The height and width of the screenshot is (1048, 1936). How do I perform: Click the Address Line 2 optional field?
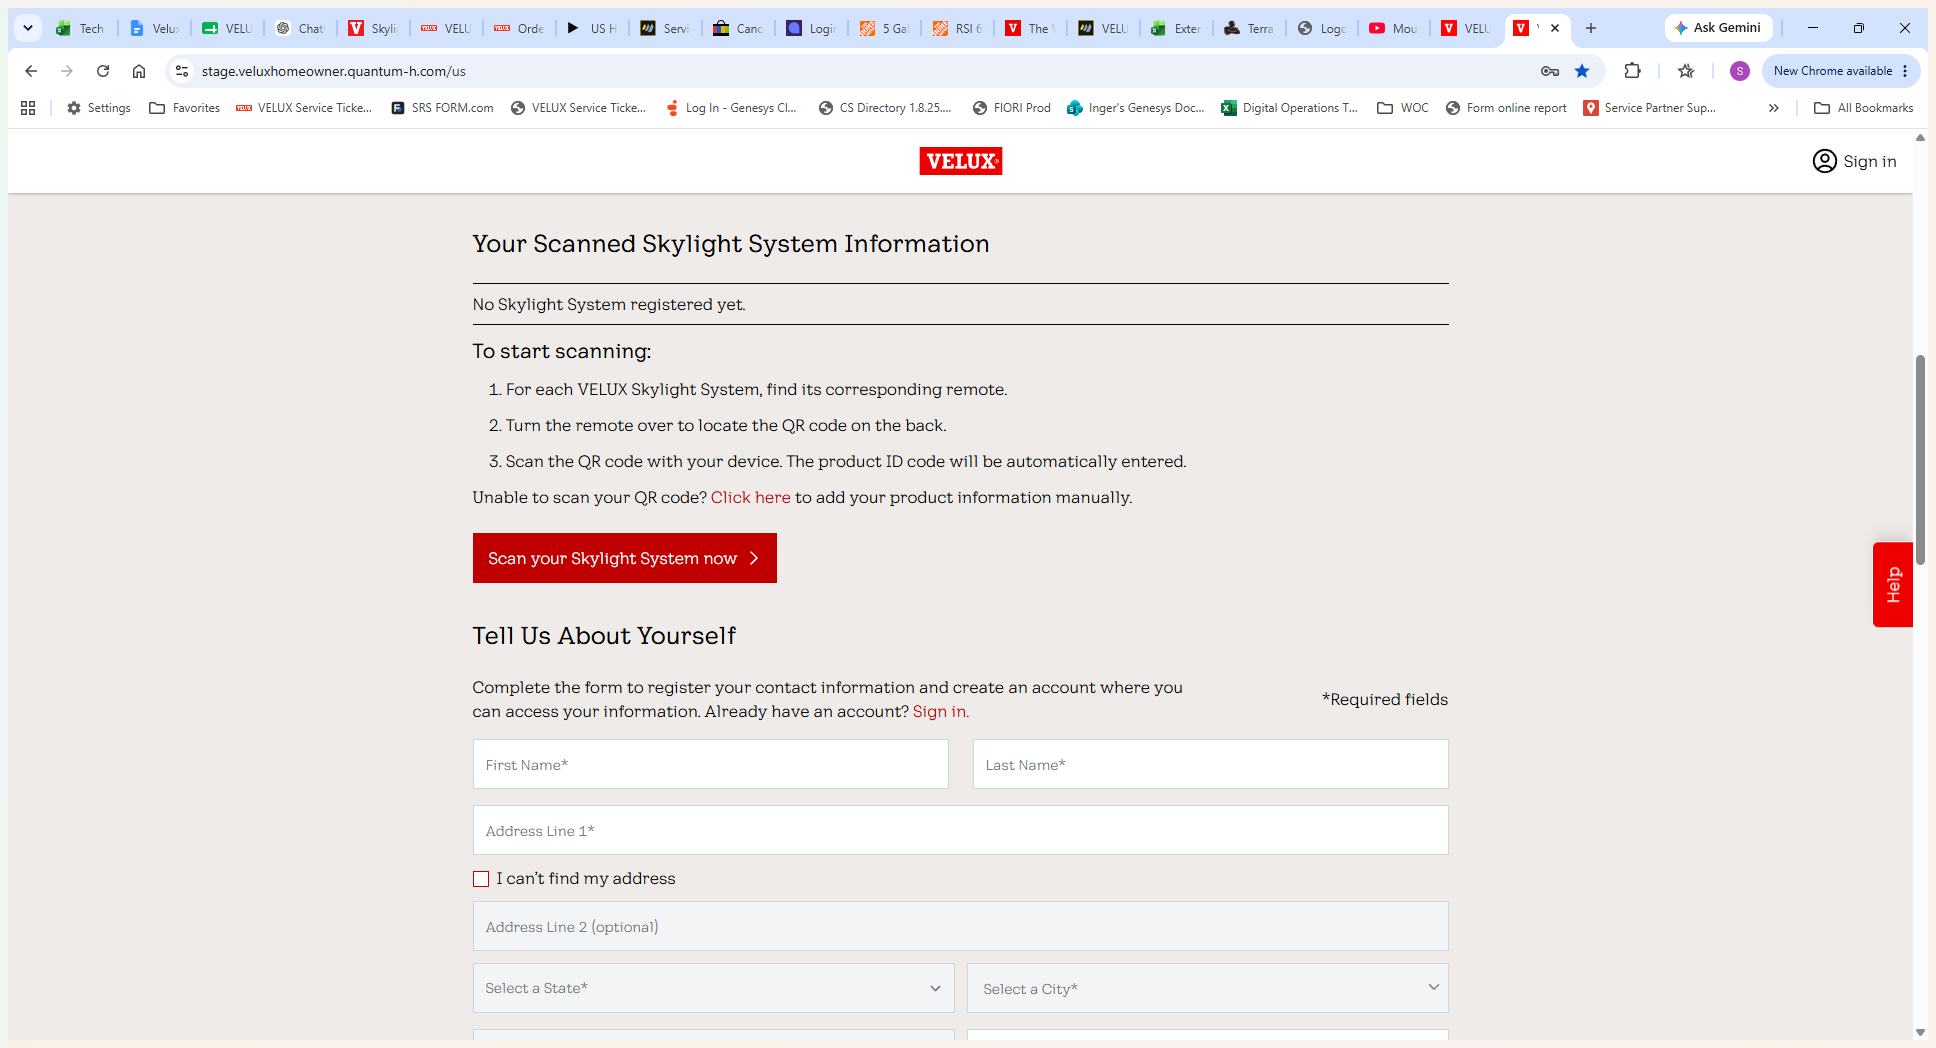tap(960, 926)
